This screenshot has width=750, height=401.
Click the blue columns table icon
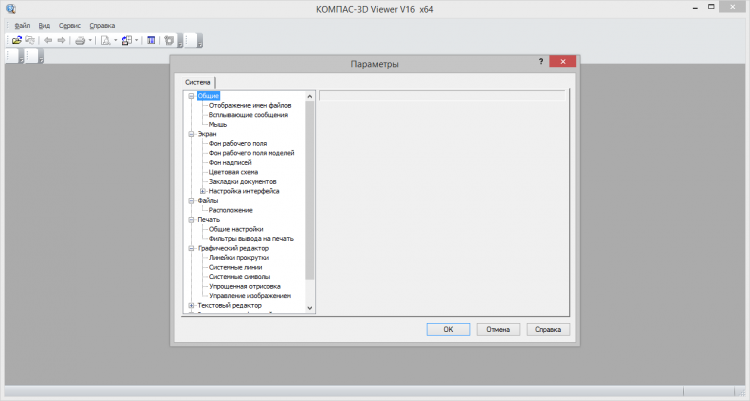click(151, 41)
